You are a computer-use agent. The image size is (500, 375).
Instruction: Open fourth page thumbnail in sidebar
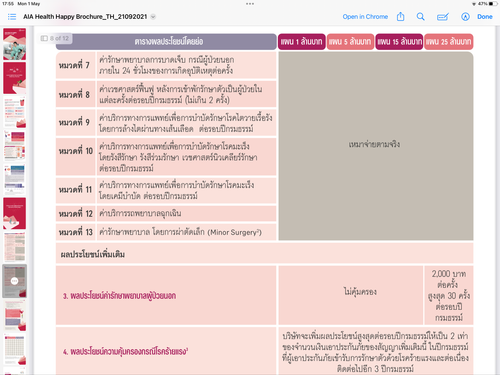click(x=14, y=146)
